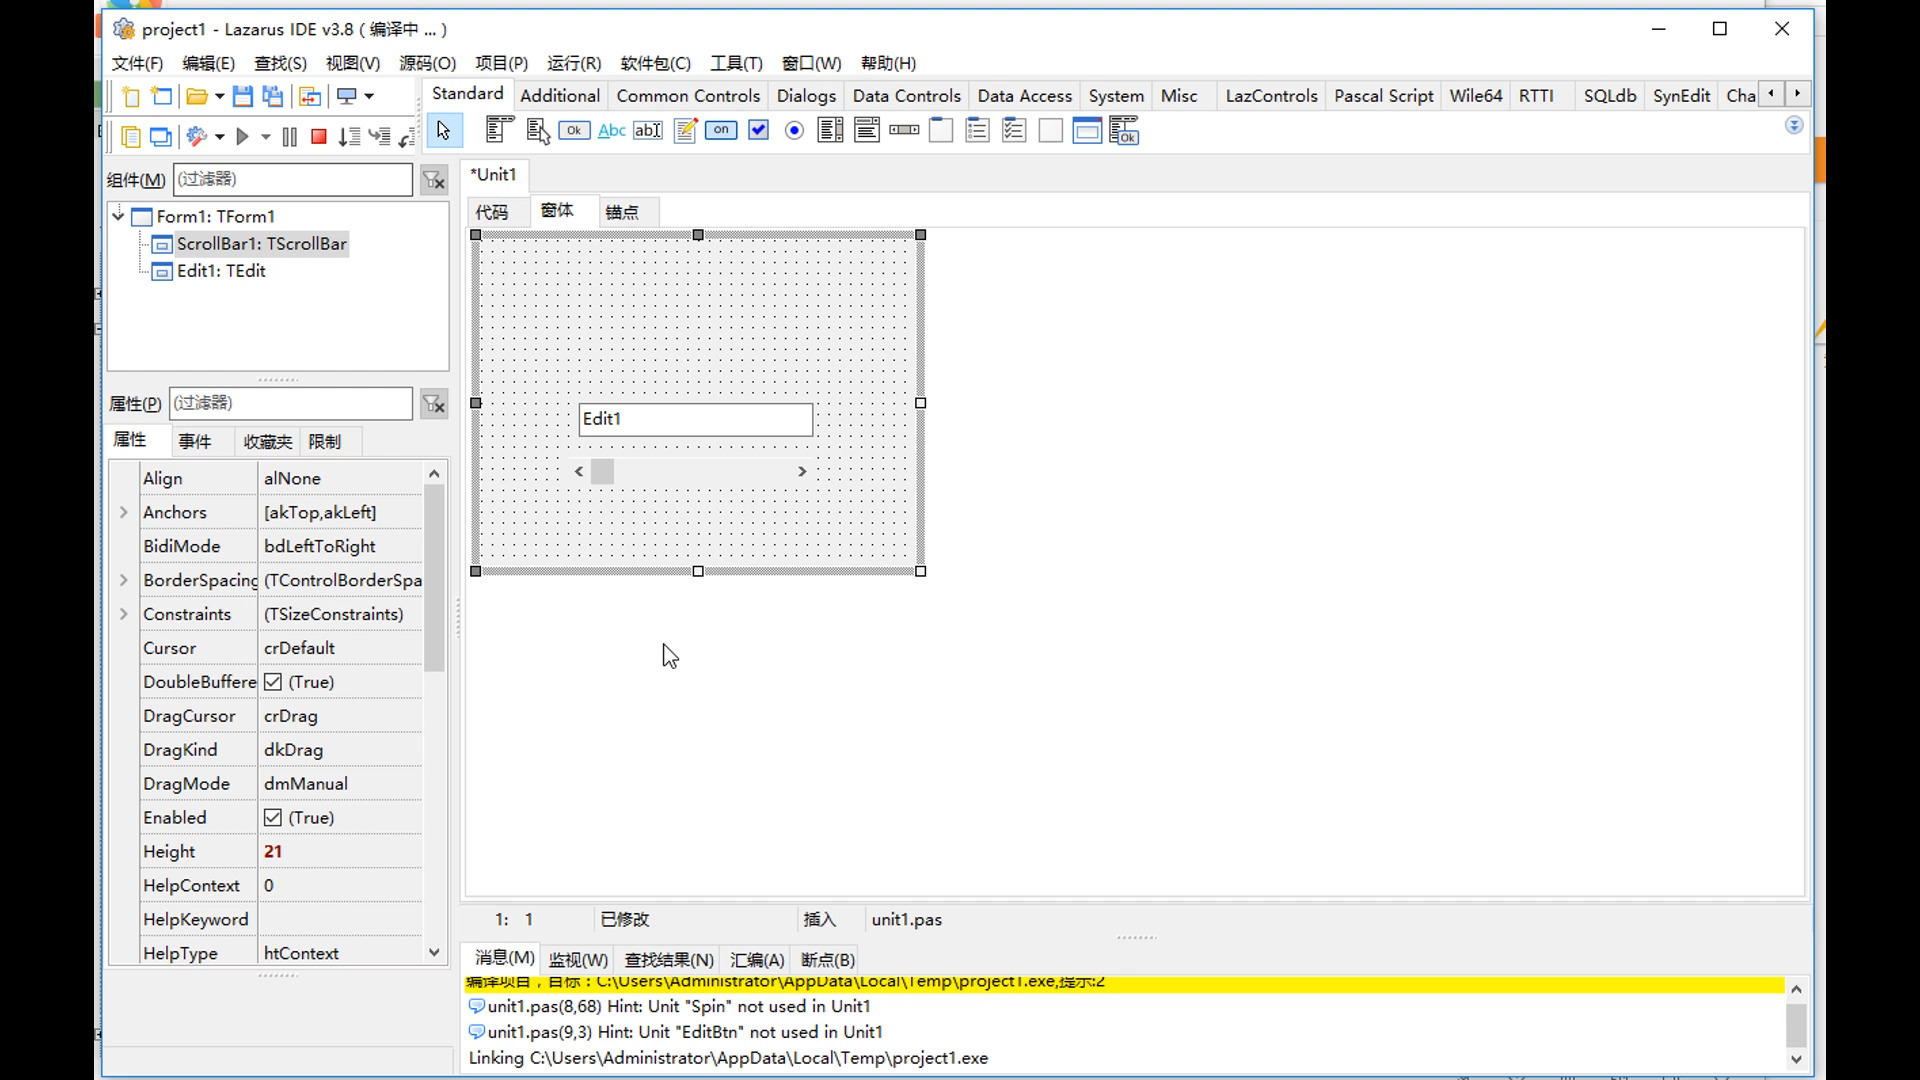The image size is (1920, 1080).
Task: Select the TMemo component icon
Action: pyautogui.click(x=685, y=131)
